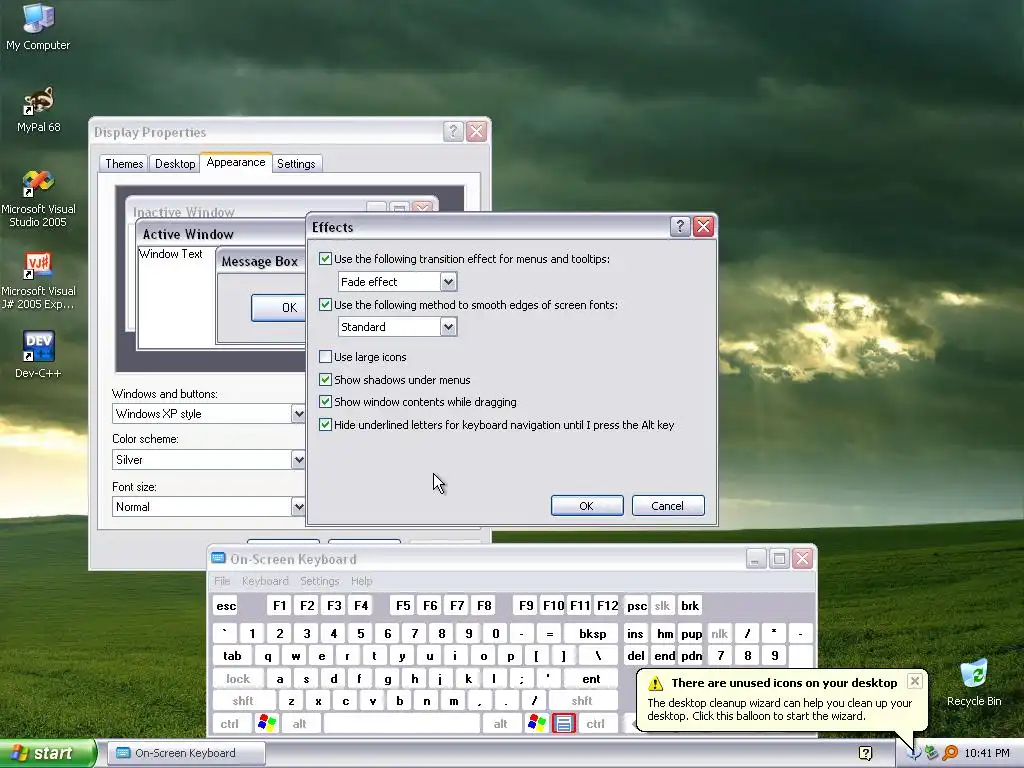
Task: Toggle Show window contents while dragging
Action: coord(325,402)
